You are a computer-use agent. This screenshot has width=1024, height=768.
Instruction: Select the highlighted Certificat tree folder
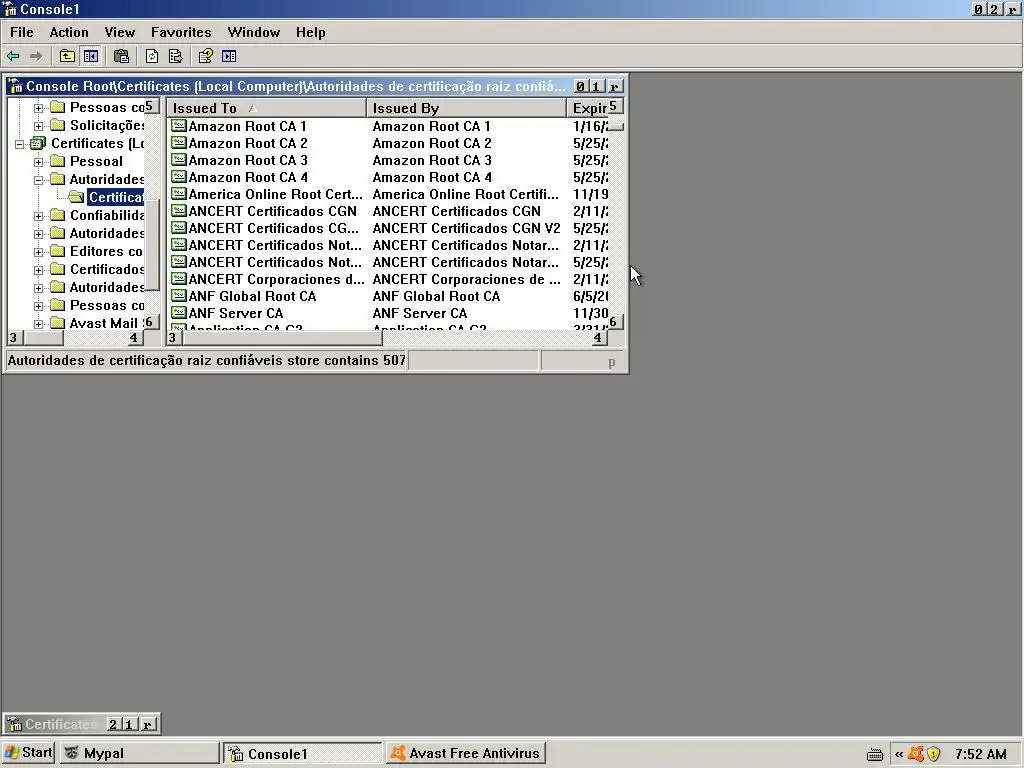pos(116,197)
